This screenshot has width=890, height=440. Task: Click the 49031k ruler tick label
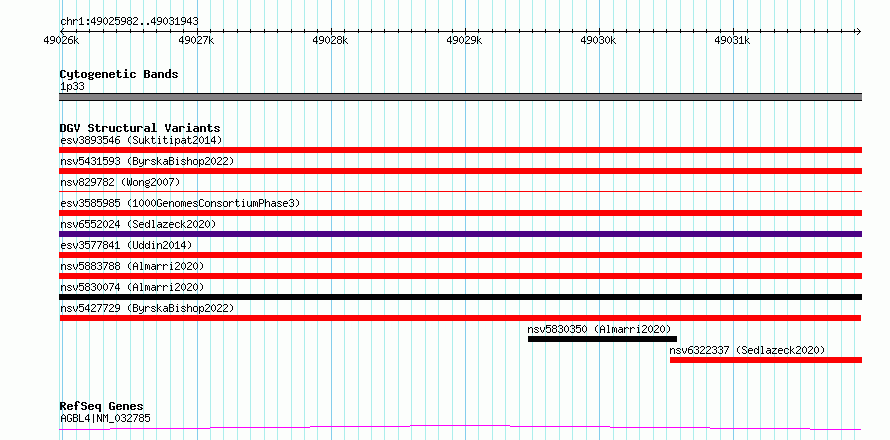[732, 40]
